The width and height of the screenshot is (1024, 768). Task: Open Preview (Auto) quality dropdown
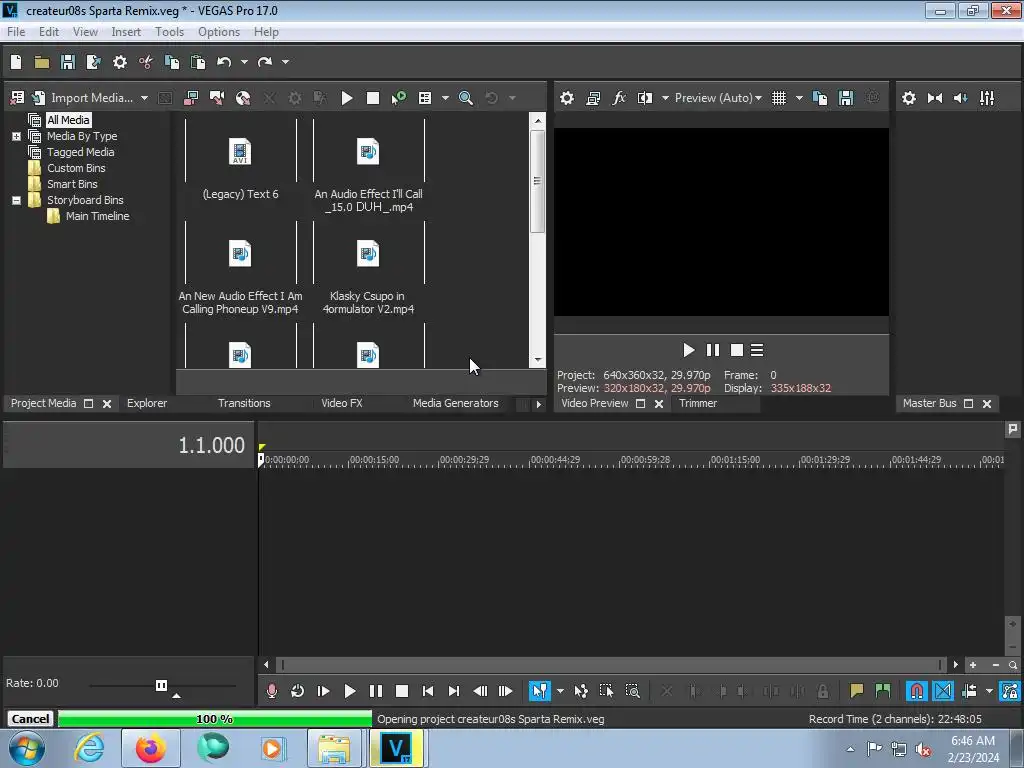point(718,98)
